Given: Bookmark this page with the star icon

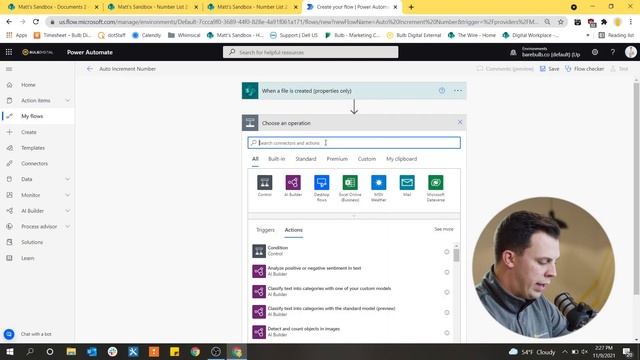Looking at the screenshot, I should pos(561,22).
